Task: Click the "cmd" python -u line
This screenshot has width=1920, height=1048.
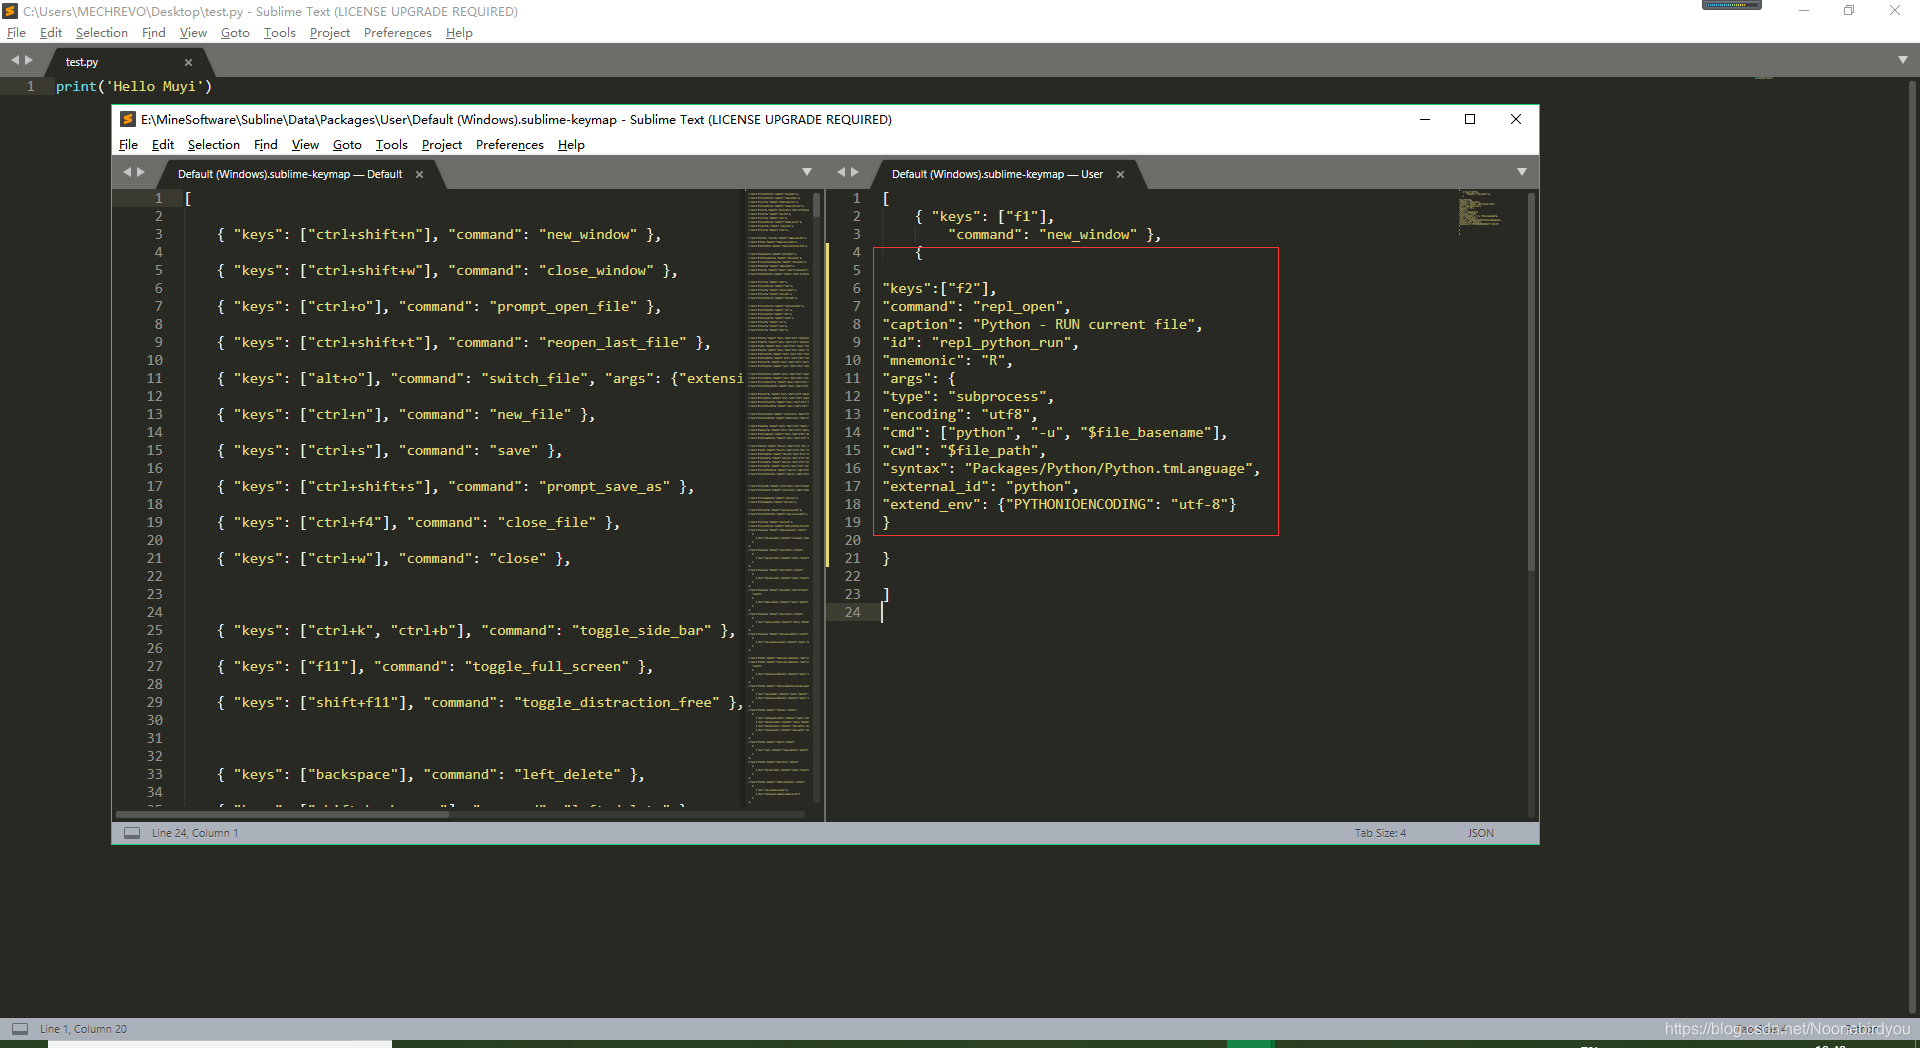Action: tap(1054, 433)
